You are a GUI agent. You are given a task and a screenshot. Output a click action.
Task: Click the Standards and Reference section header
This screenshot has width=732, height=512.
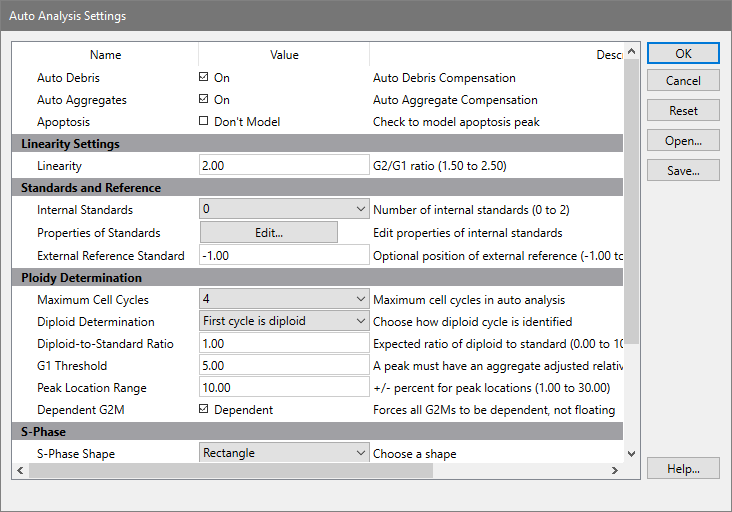(318, 187)
